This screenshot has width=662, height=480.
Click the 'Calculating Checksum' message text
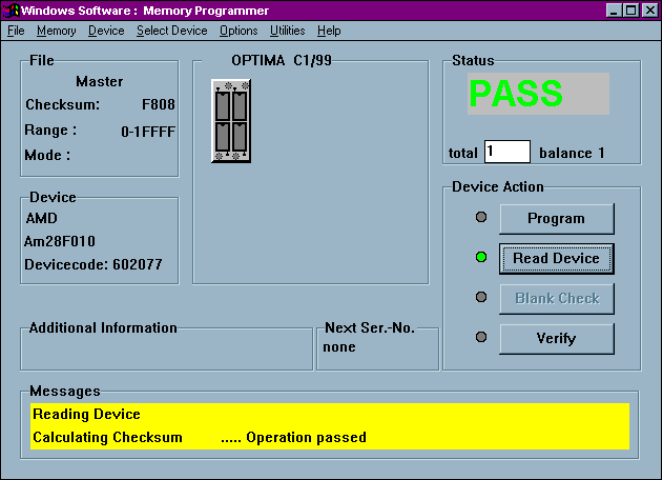(x=108, y=437)
